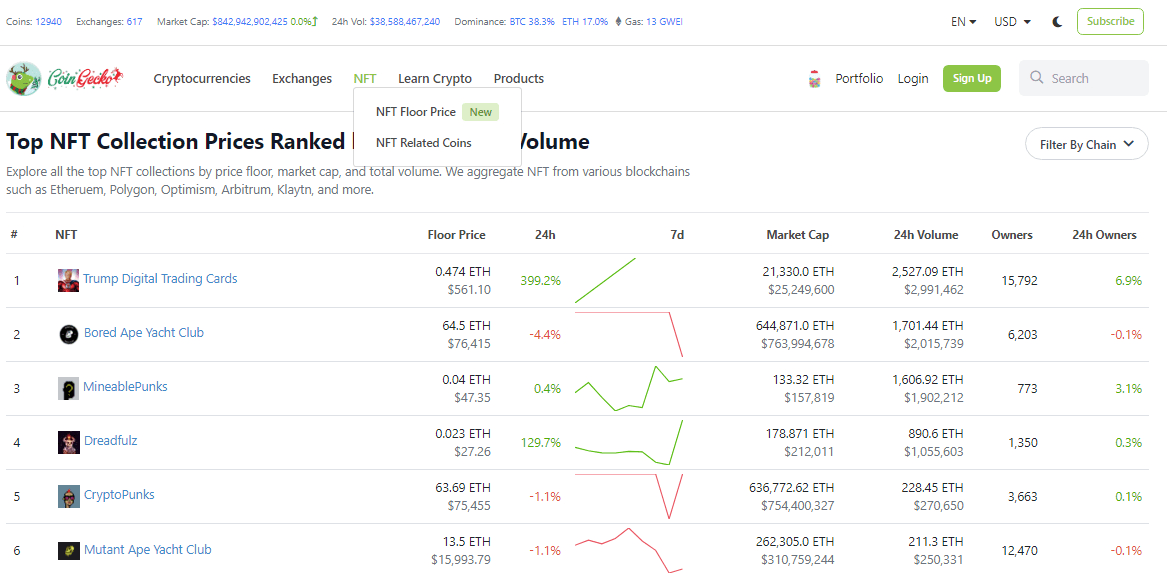Expand the Filter By Chain dropdown
The height and width of the screenshot is (577, 1167).
pos(1087,144)
